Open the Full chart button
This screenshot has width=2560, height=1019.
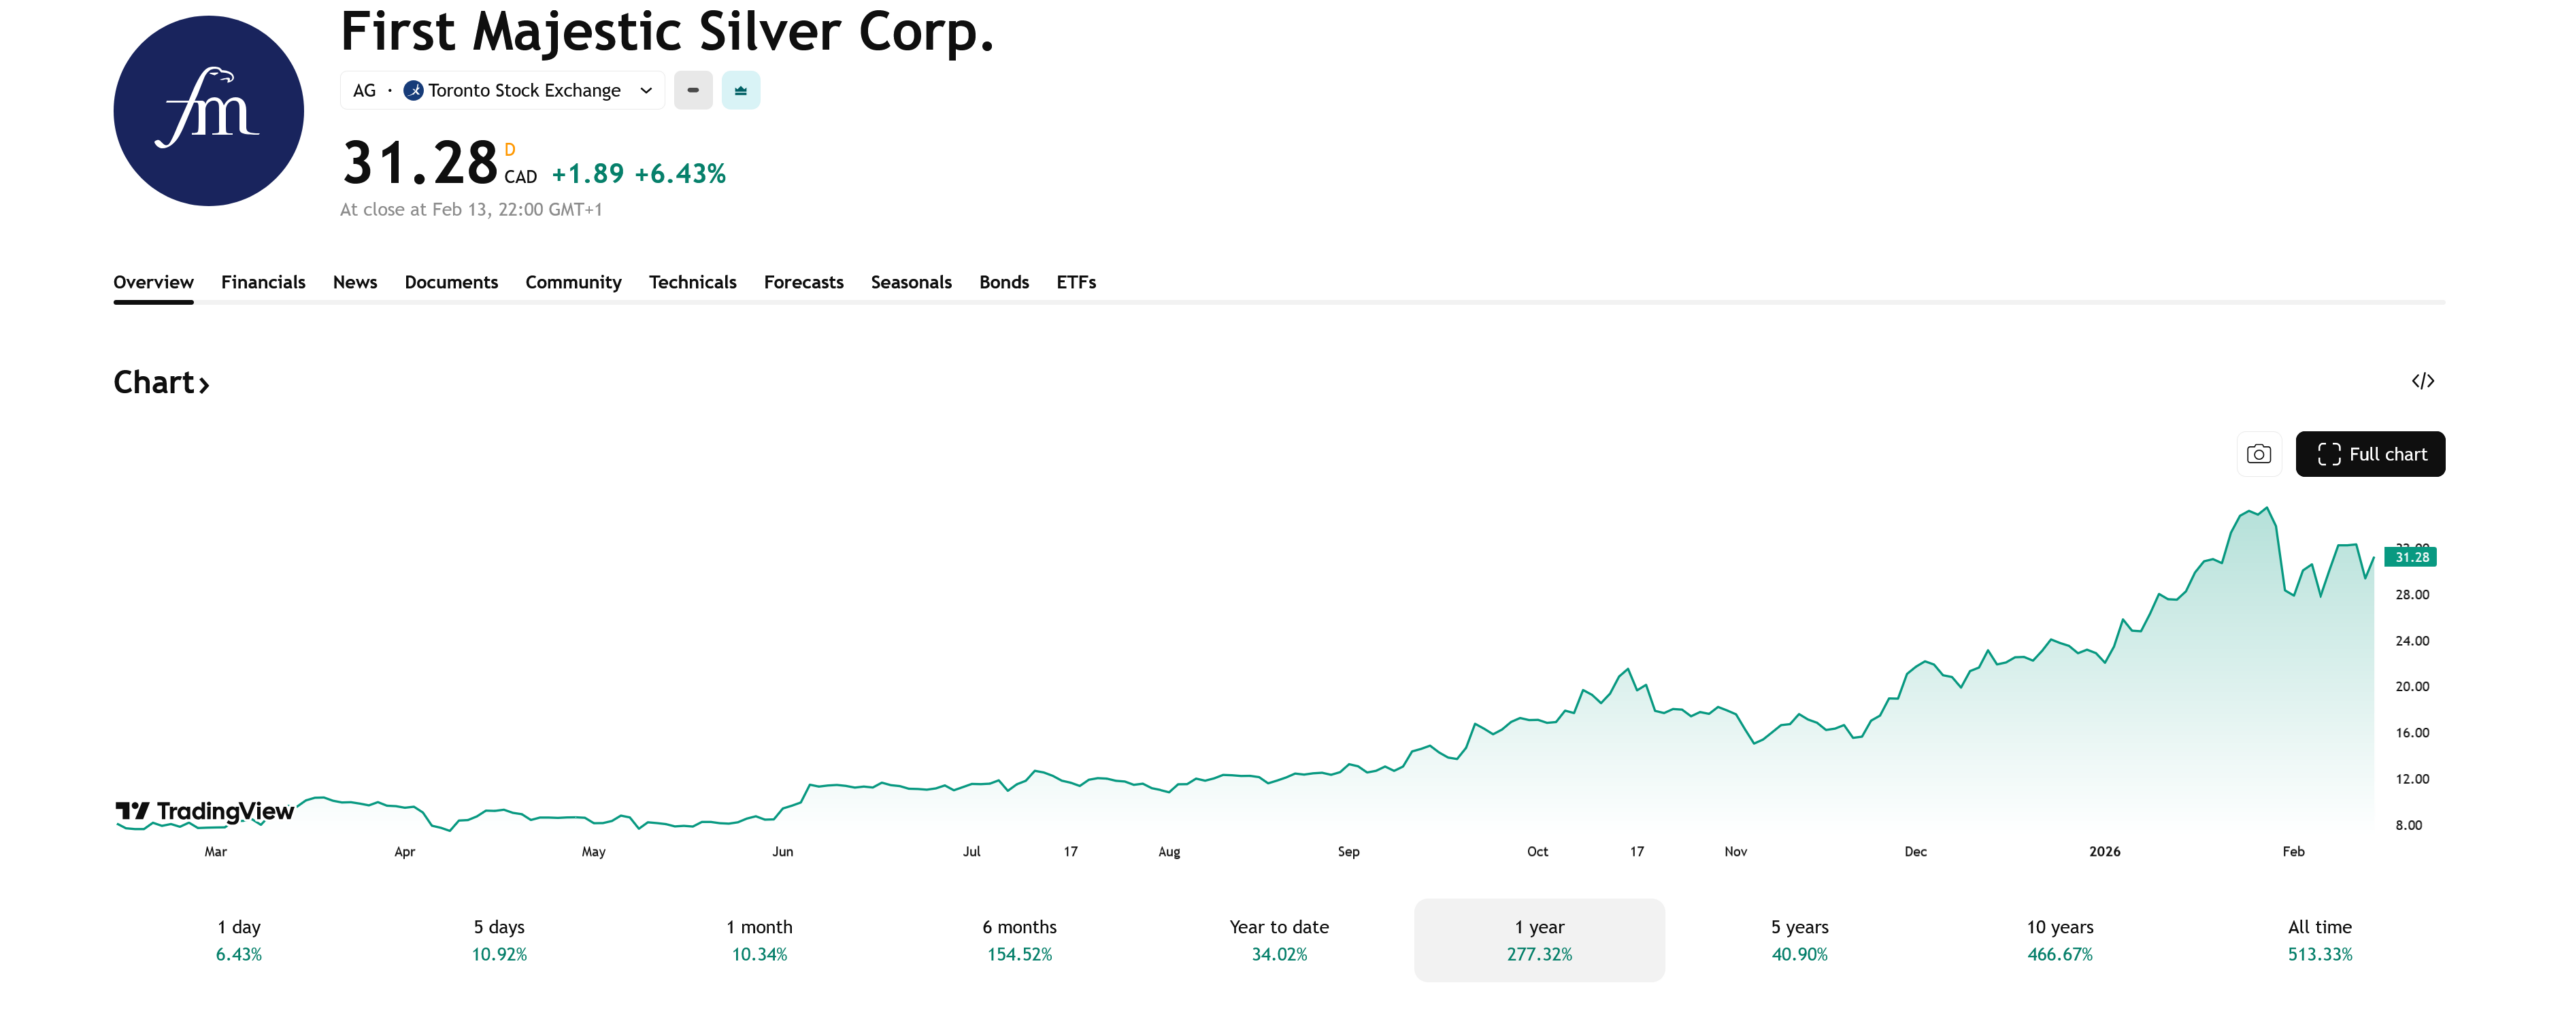(x=2370, y=454)
